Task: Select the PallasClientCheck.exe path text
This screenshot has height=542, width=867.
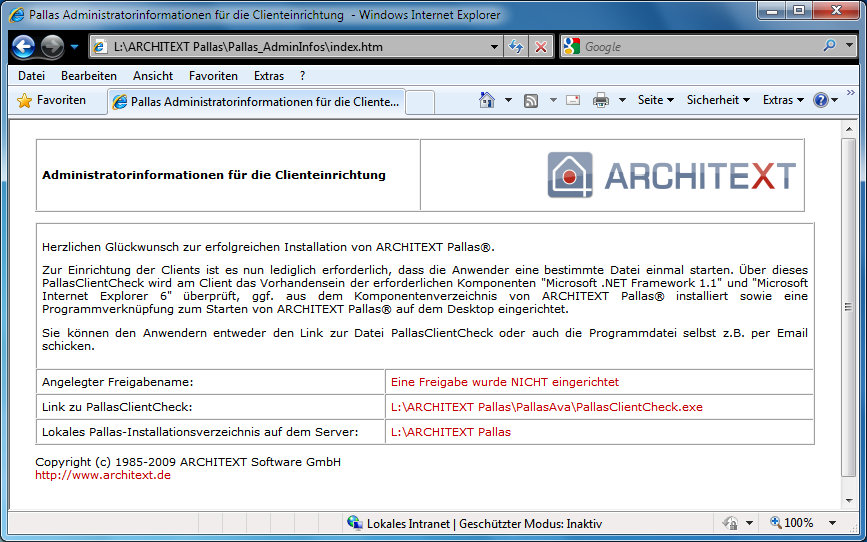Action: [547, 407]
